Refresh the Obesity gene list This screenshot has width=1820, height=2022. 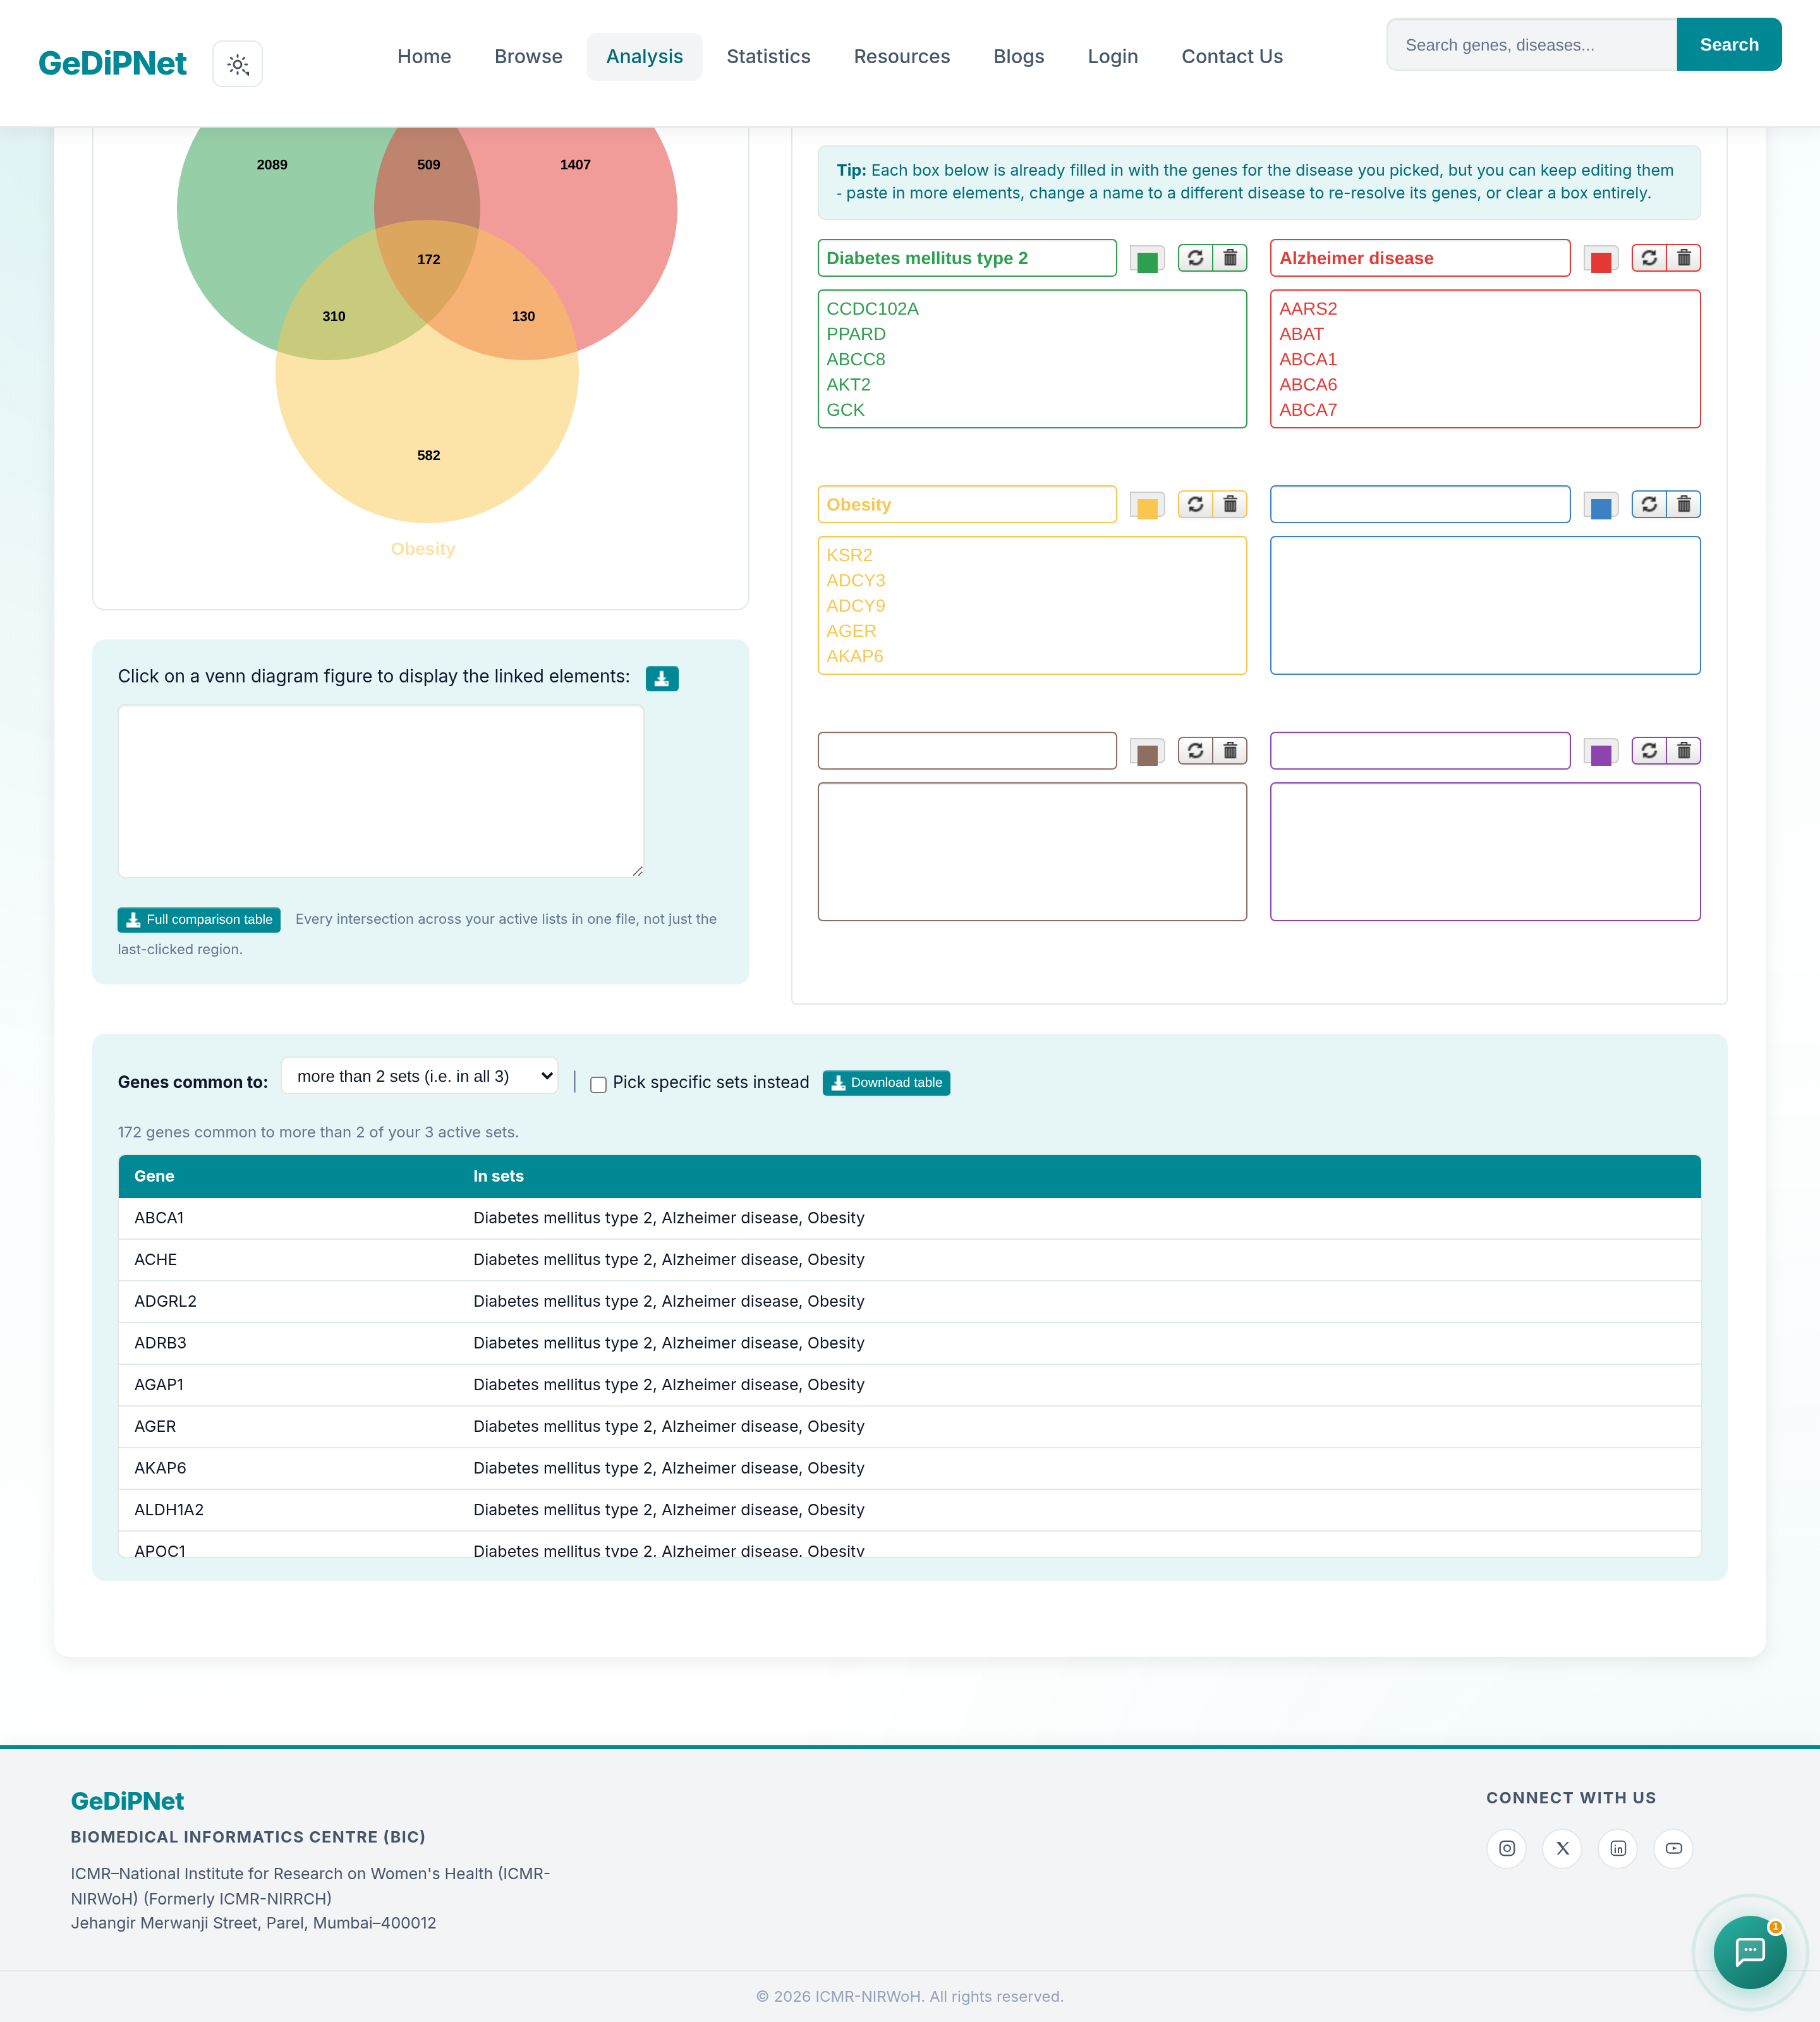click(1195, 504)
